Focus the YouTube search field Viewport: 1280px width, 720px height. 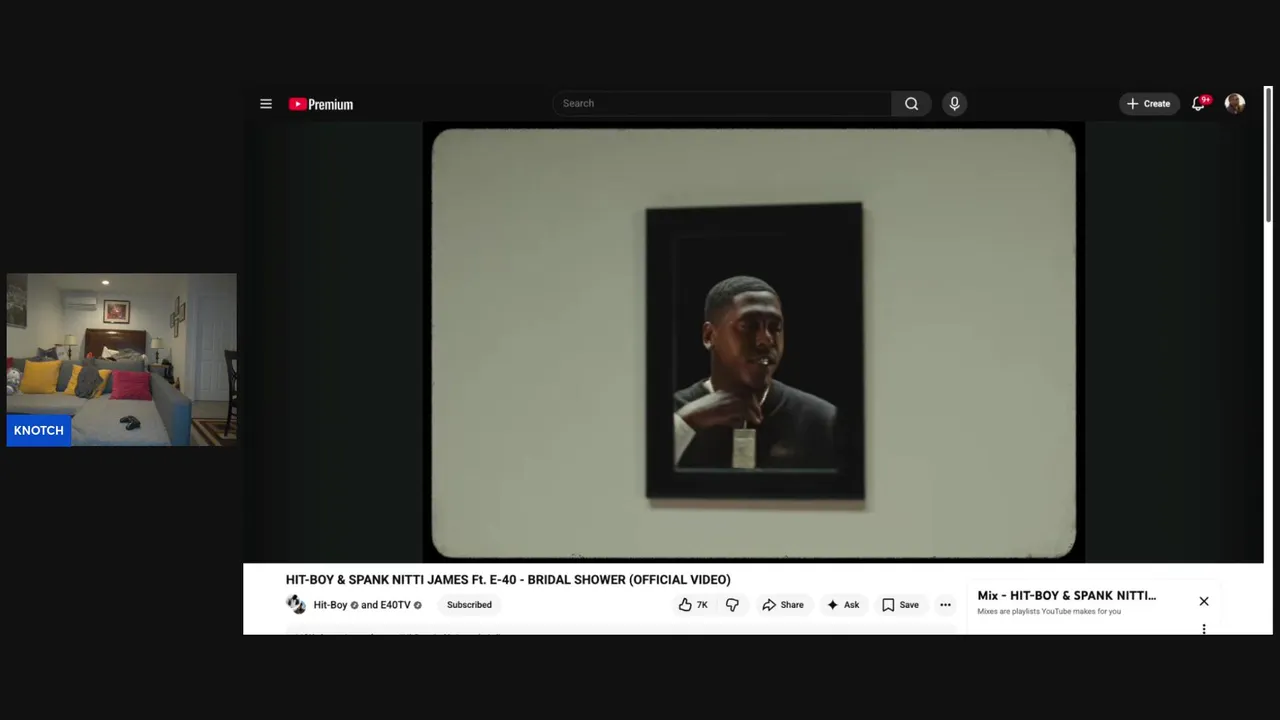tap(721, 103)
